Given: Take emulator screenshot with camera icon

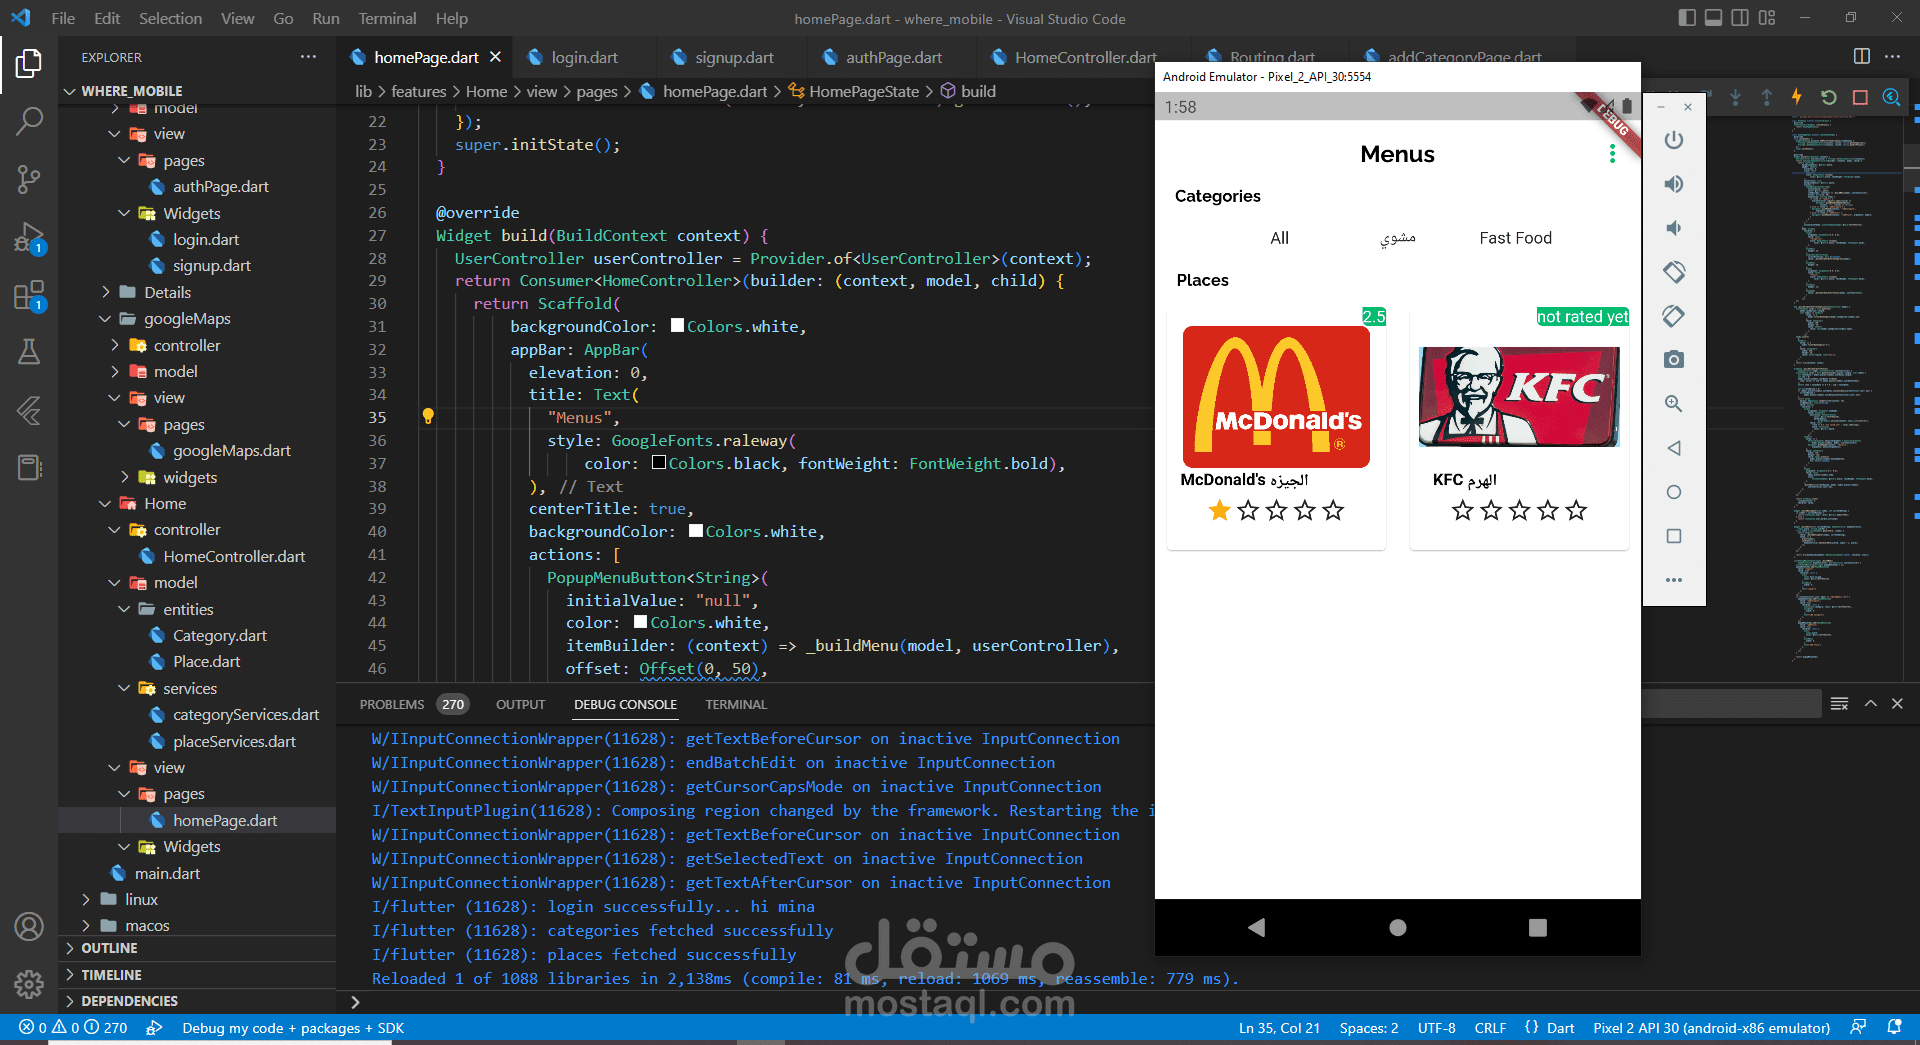Looking at the screenshot, I should pyautogui.click(x=1674, y=359).
